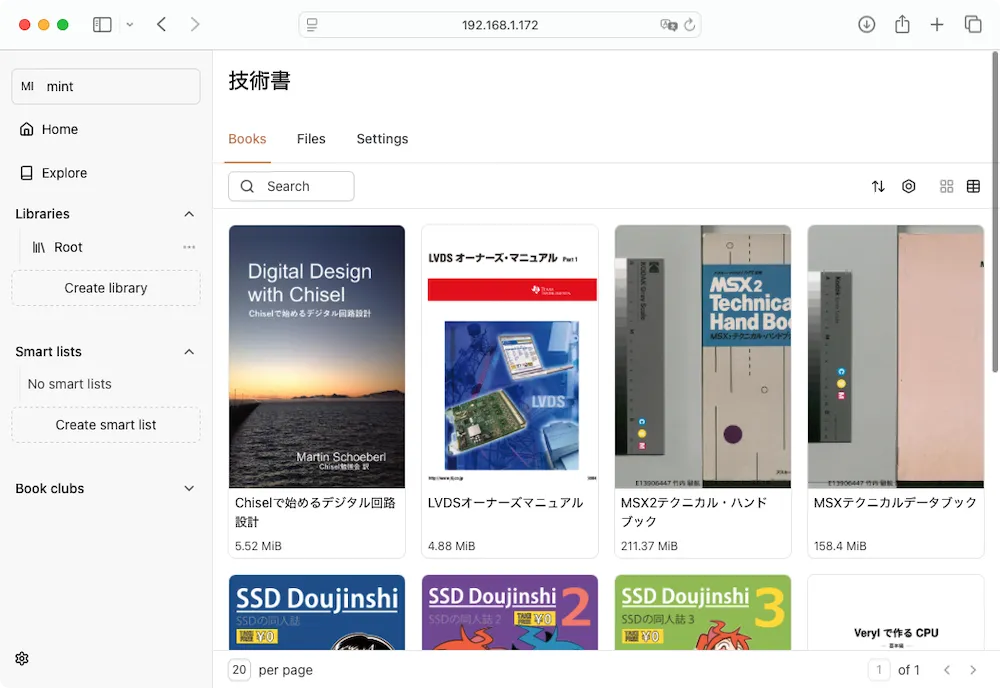This screenshot has width=1000, height=688.
Task: Focus the Search books field
Action: pos(291,186)
